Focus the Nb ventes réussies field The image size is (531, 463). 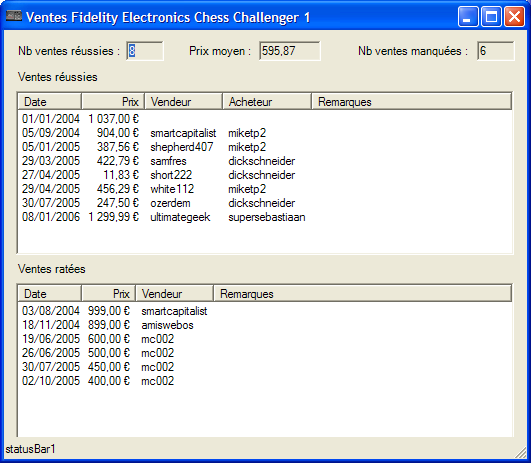click(x=145, y=51)
